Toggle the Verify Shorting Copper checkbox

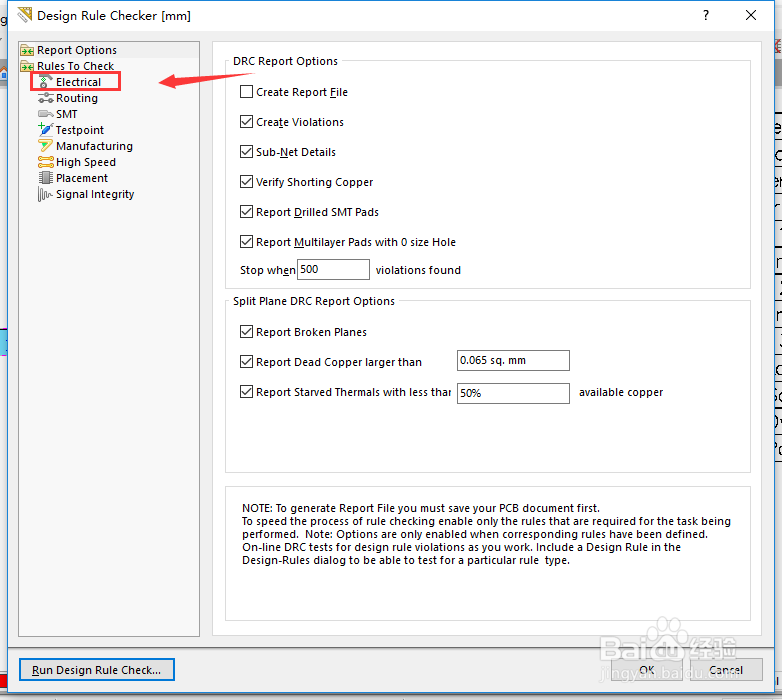tap(246, 181)
